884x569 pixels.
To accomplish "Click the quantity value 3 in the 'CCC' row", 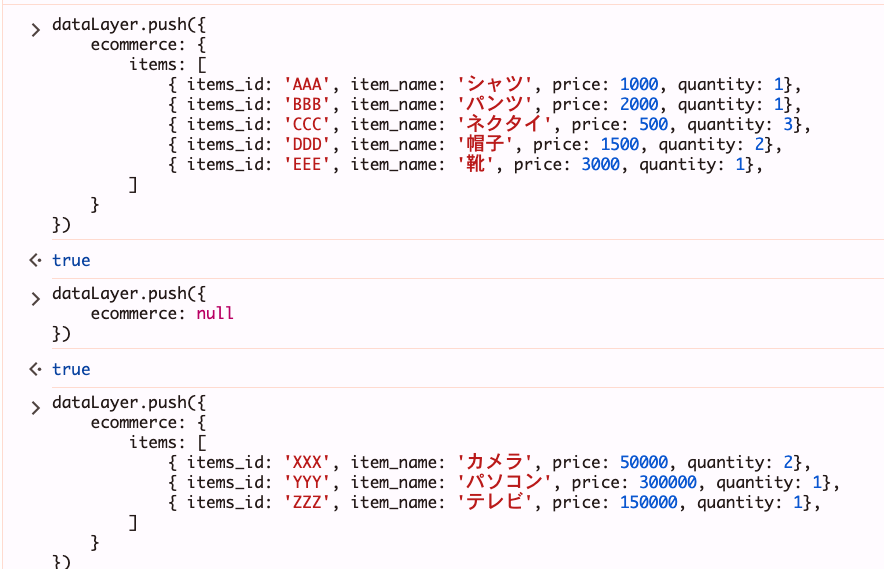I will point(788,125).
